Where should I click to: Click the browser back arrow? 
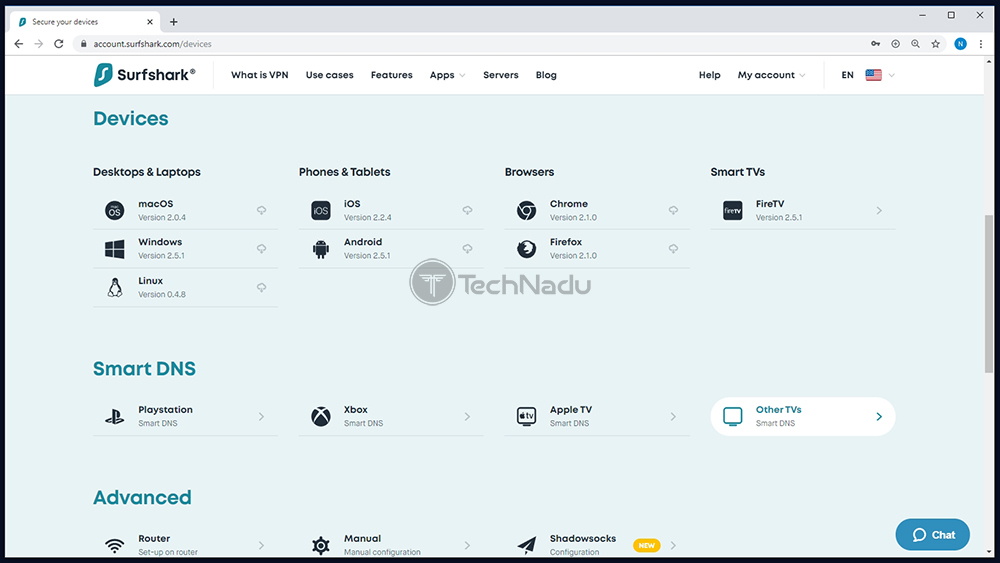(18, 43)
